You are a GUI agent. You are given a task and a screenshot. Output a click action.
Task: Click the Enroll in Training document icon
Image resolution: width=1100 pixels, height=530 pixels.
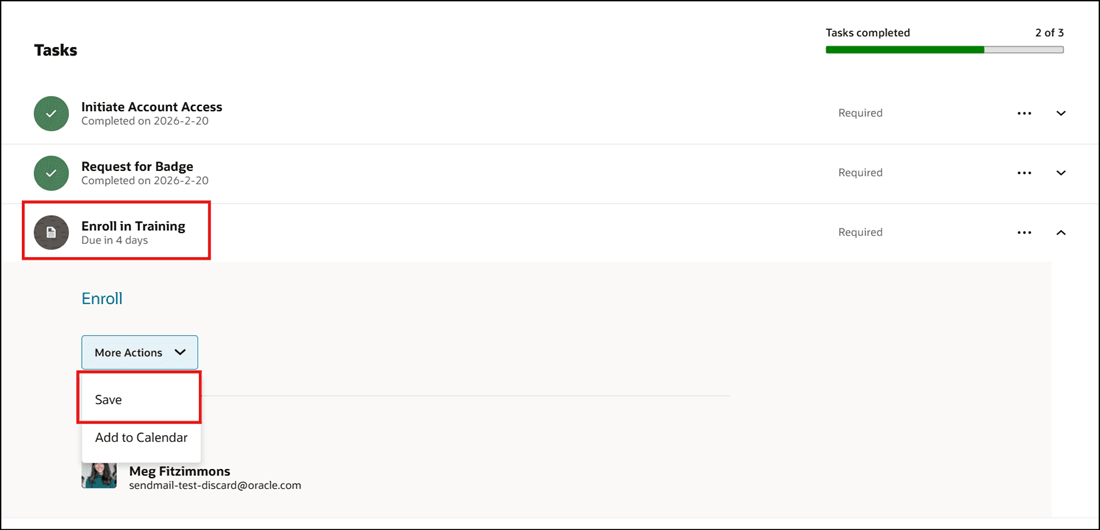(51, 233)
